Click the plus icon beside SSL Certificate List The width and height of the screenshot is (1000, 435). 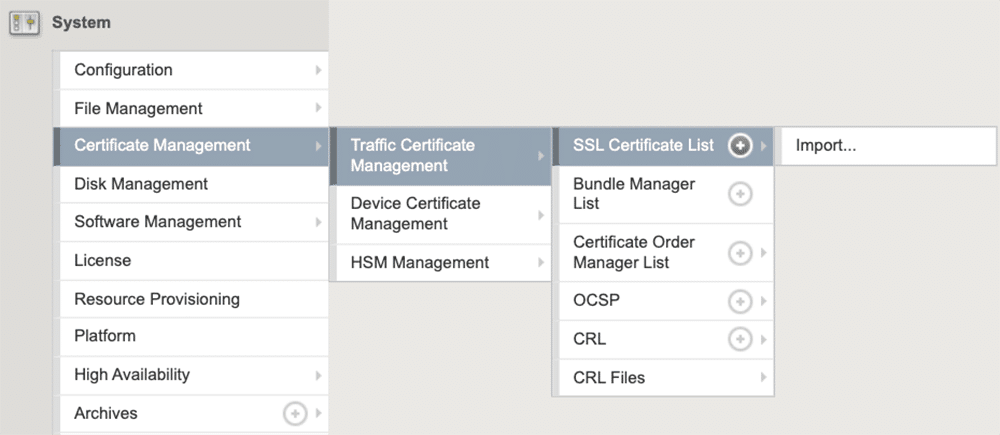739,146
